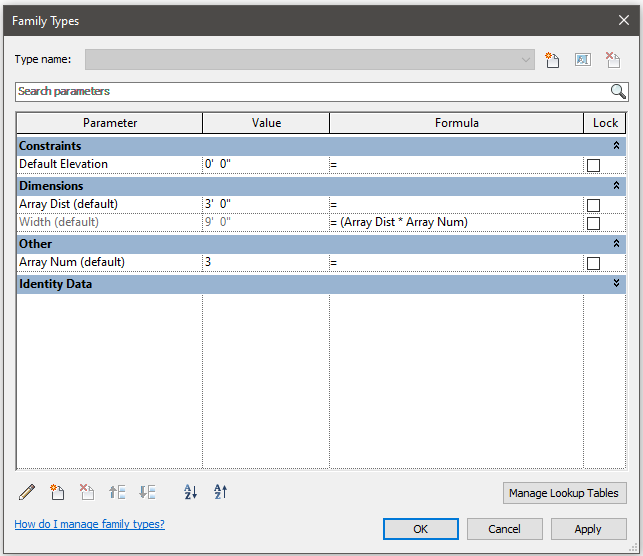Sort parameters in descending order Z-A
The width and height of the screenshot is (643, 556).
221,492
